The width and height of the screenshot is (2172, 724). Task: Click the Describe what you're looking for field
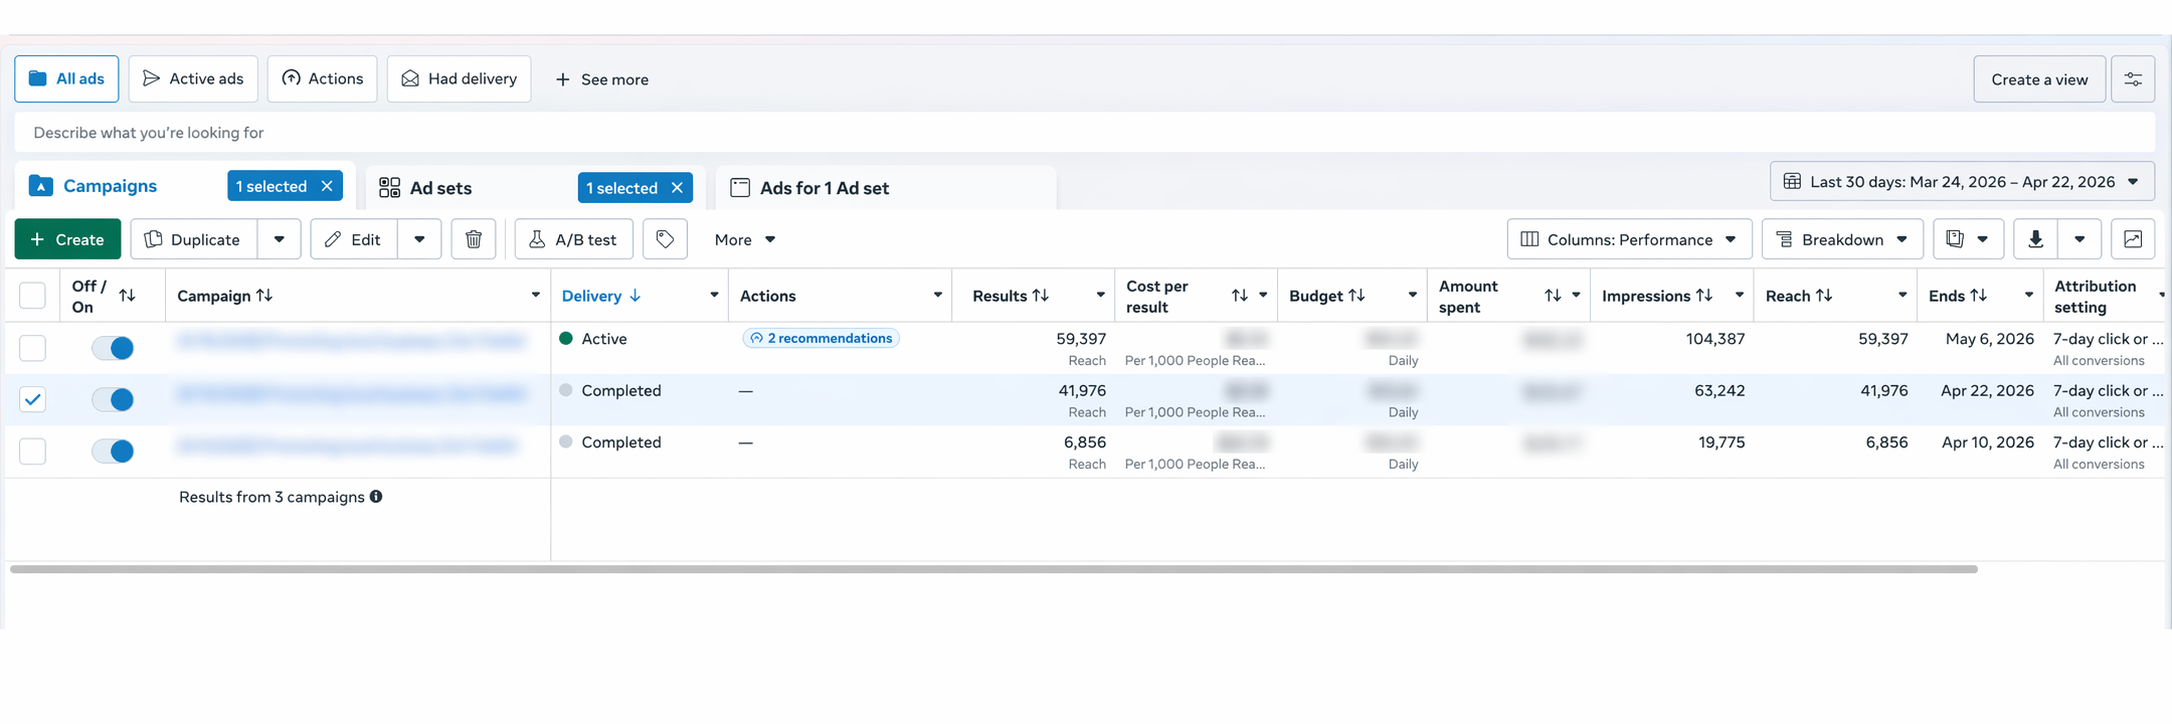1084,132
